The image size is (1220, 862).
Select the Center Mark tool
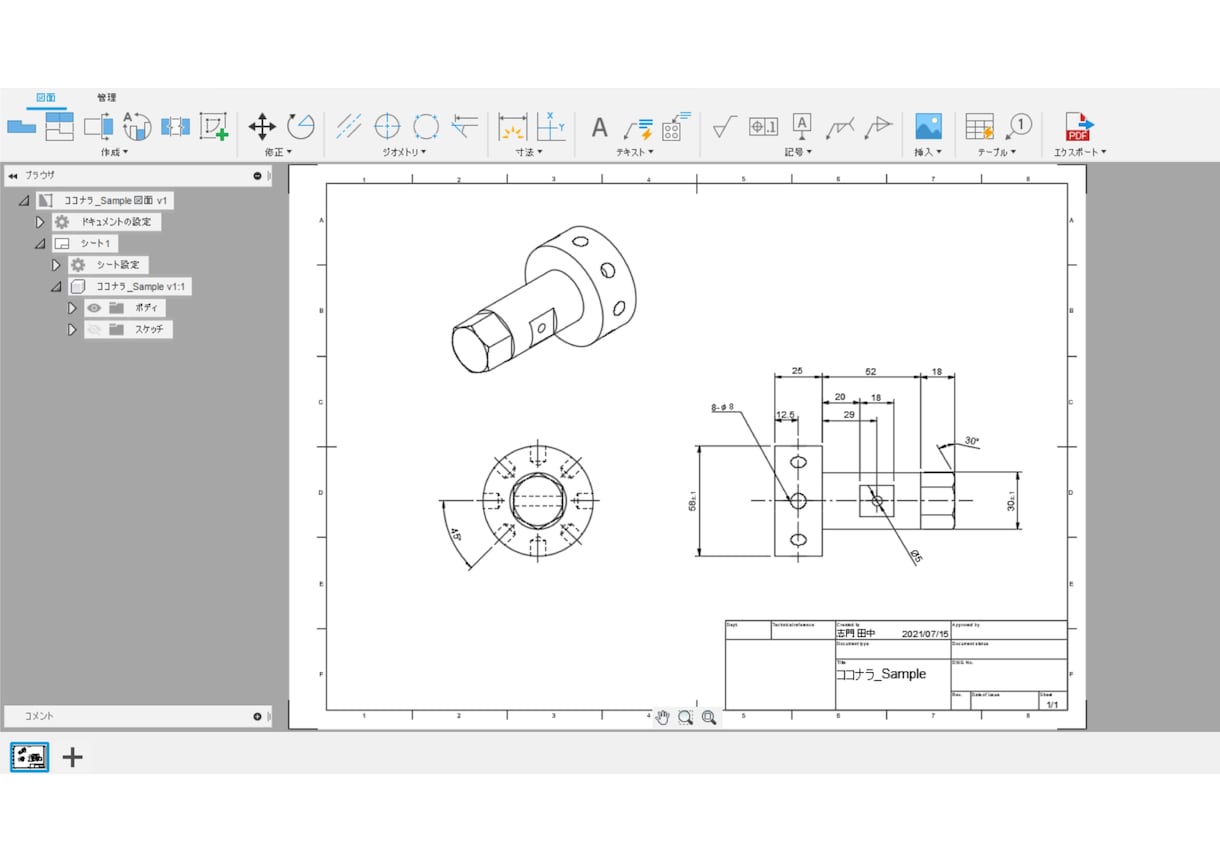point(387,126)
